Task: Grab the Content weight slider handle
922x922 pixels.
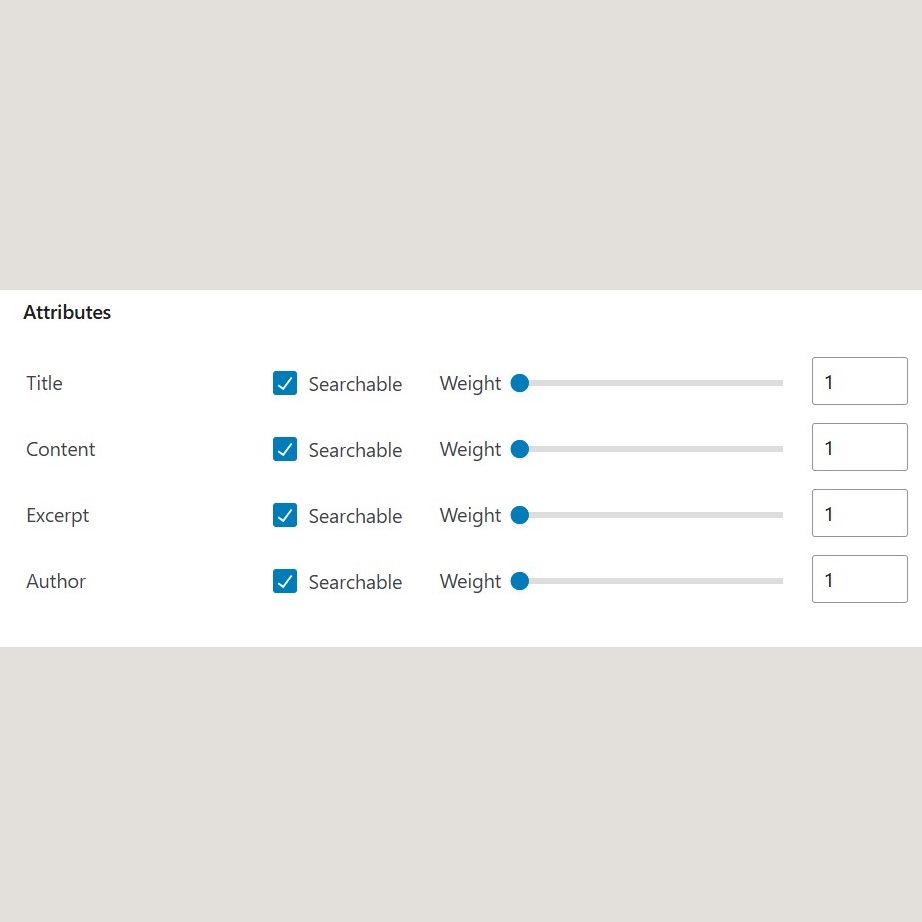Action: (x=519, y=449)
